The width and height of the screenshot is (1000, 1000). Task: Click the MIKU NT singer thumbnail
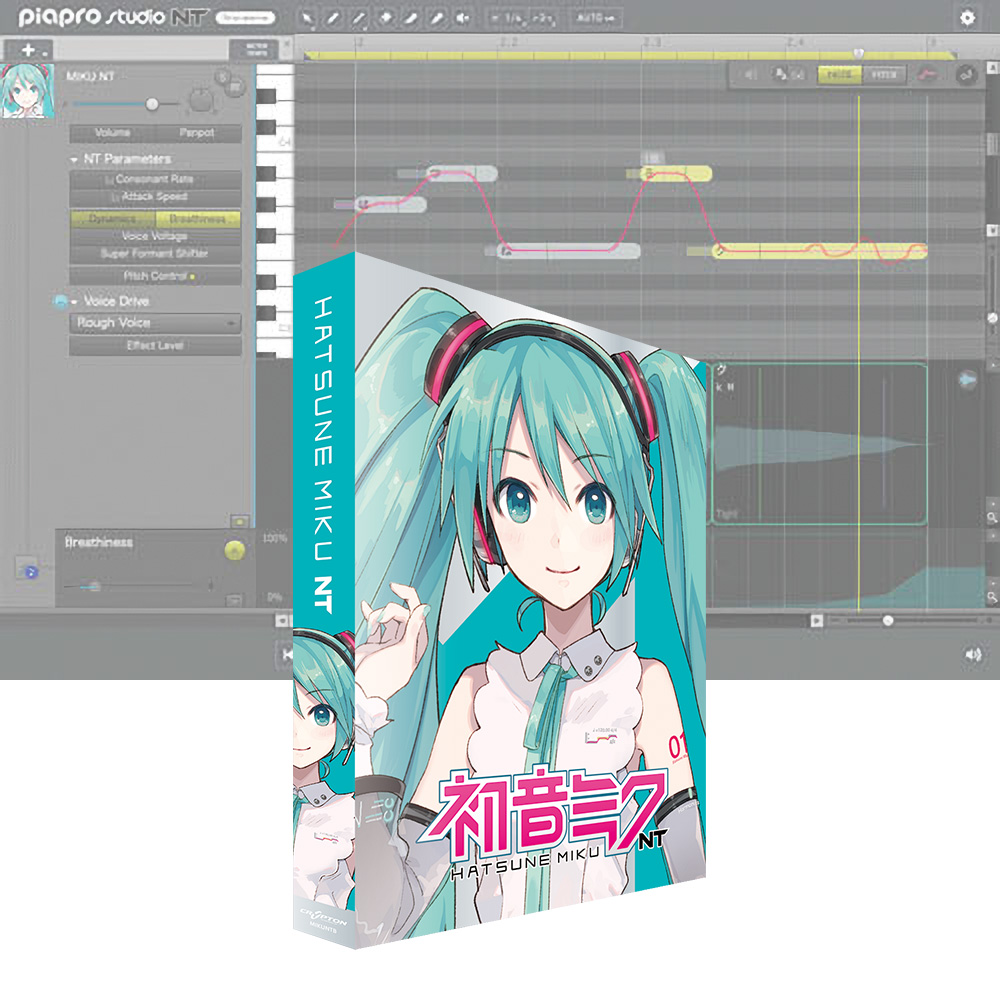pyautogui.click(x=27, y=91)
